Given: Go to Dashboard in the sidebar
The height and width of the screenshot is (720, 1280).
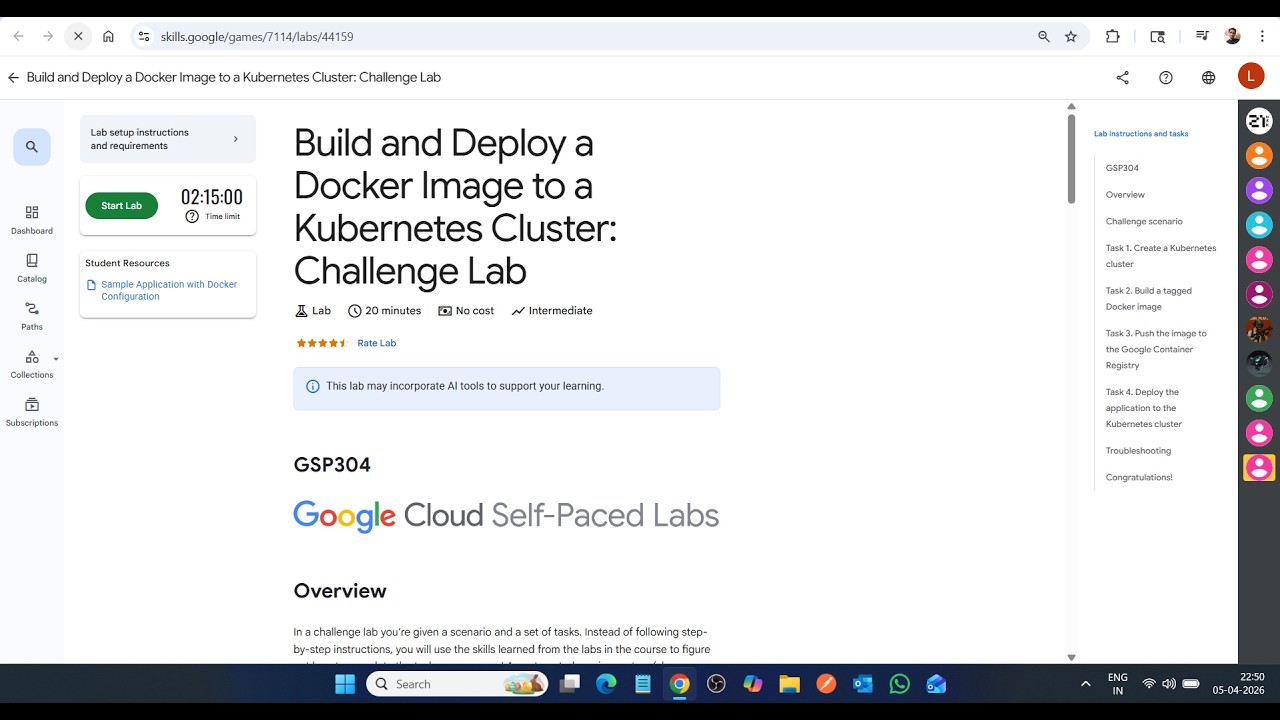Looking at the screenshot, I should tap(32, 220).
